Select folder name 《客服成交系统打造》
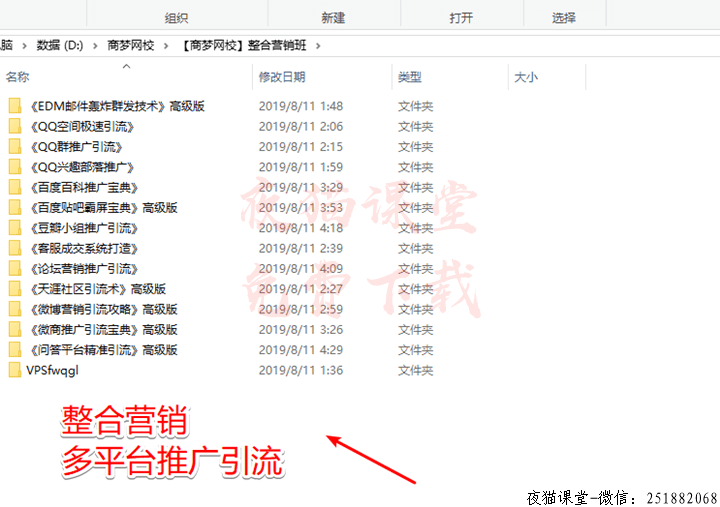The height and width of the screenshot is (507, 720). tap(84, 248)
